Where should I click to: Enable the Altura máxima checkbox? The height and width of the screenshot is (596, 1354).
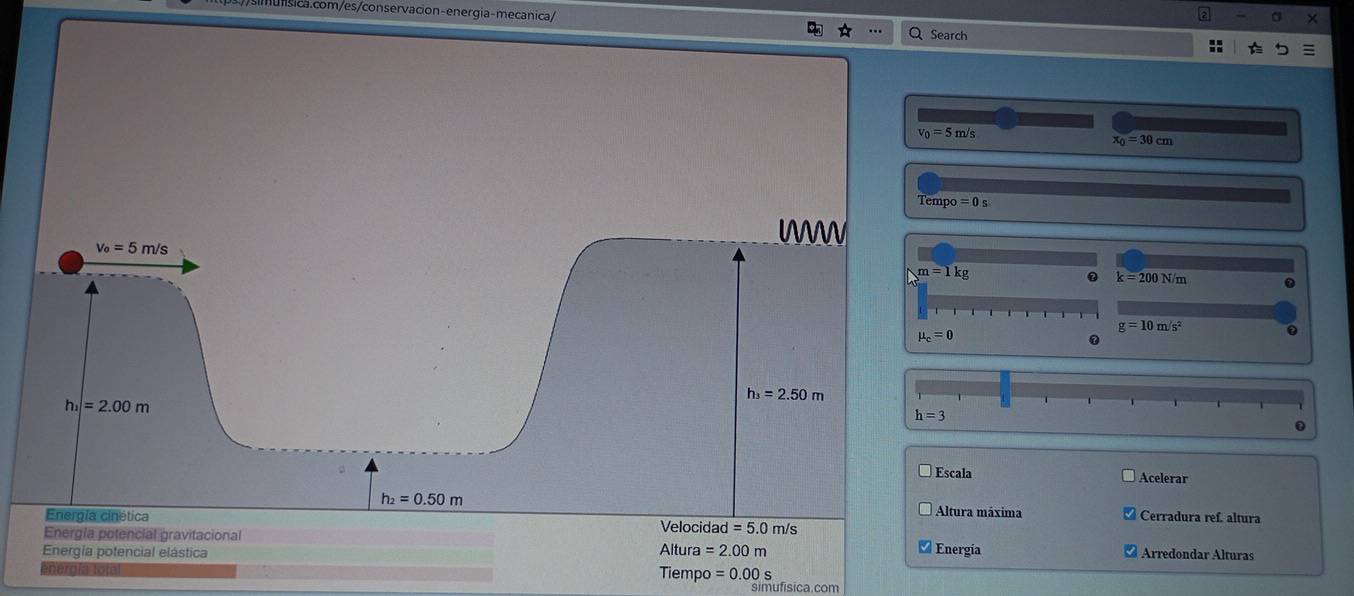tap(925, 508)
